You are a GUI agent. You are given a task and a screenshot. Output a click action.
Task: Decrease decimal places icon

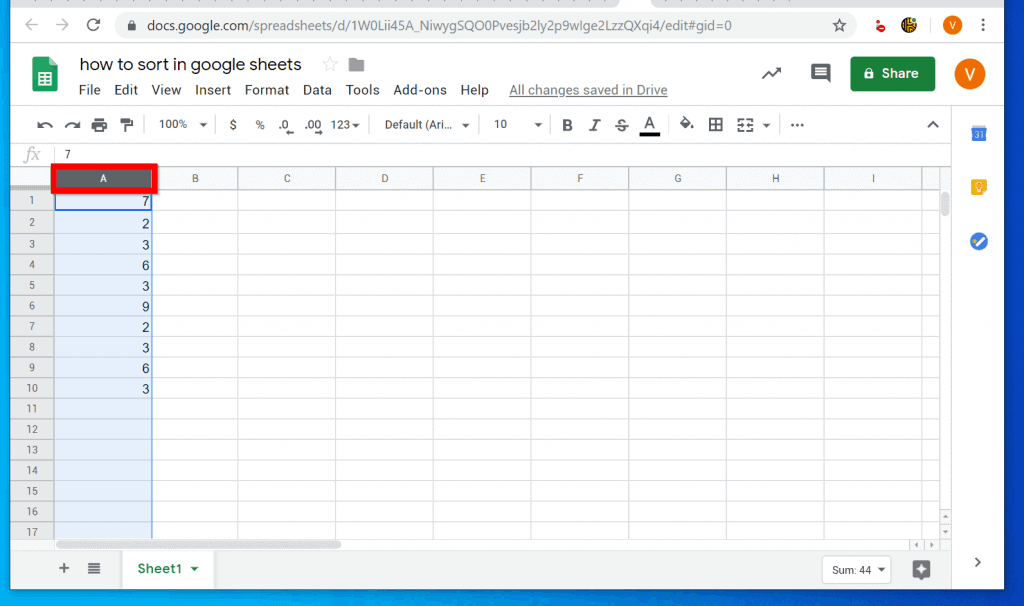tap(285, 125)
